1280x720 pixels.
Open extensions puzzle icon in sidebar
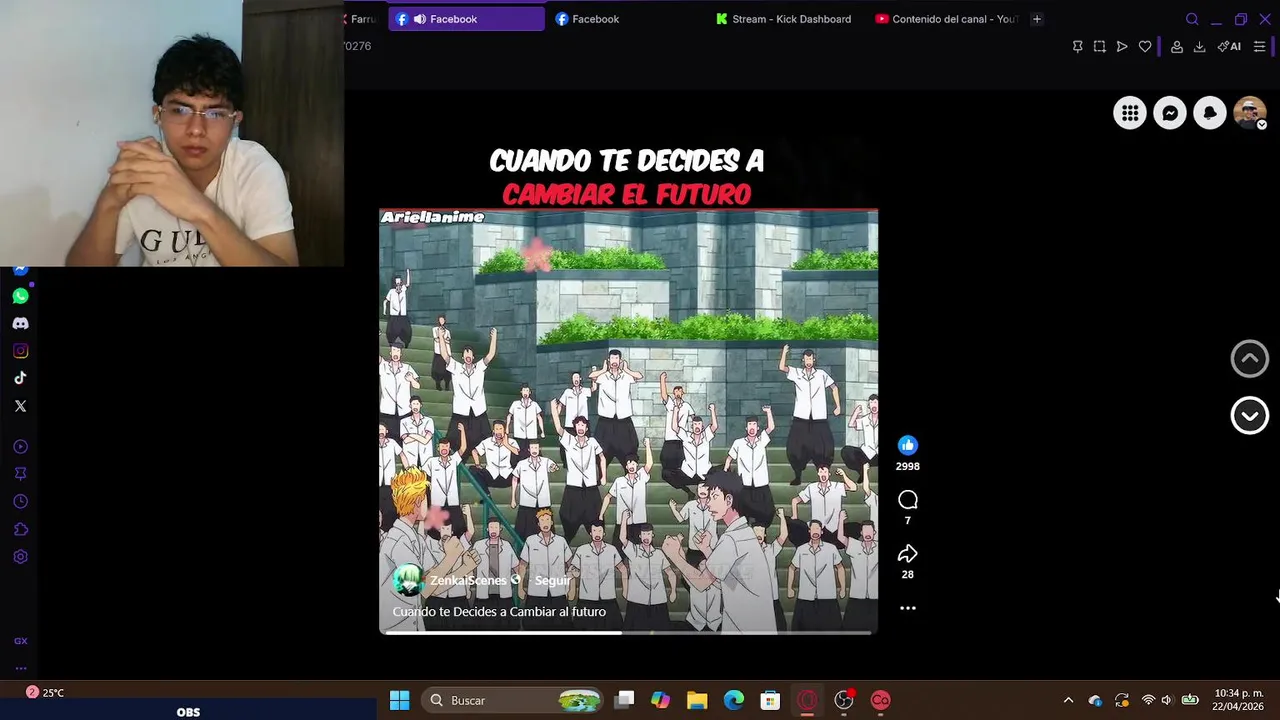[20, 529]
